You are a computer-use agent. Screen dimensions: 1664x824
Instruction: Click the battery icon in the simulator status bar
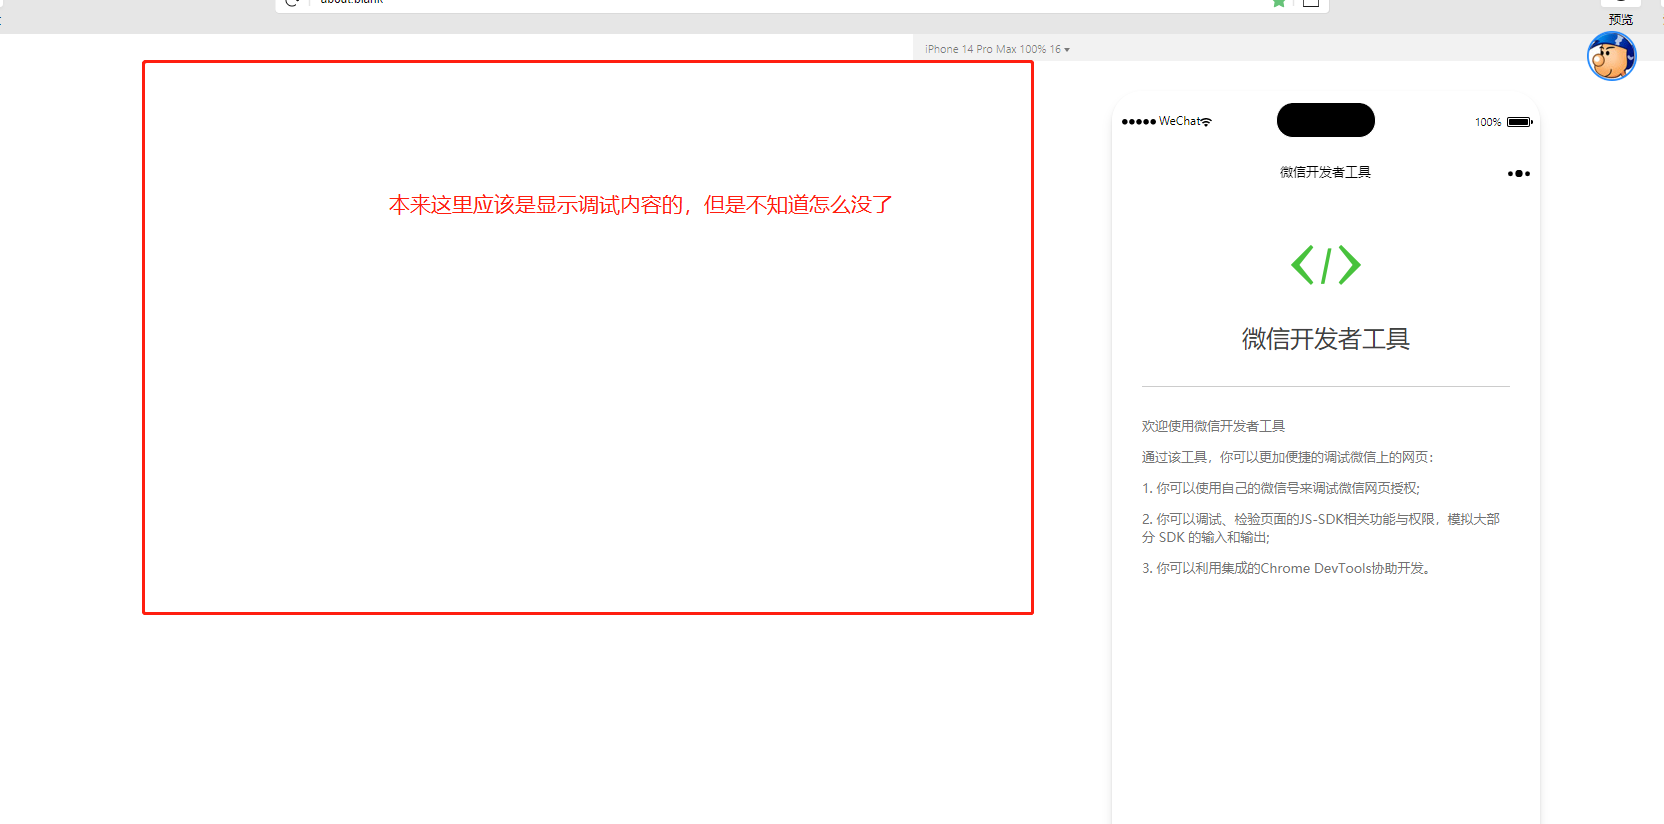pyautogui.click(x=1520, y=122)
